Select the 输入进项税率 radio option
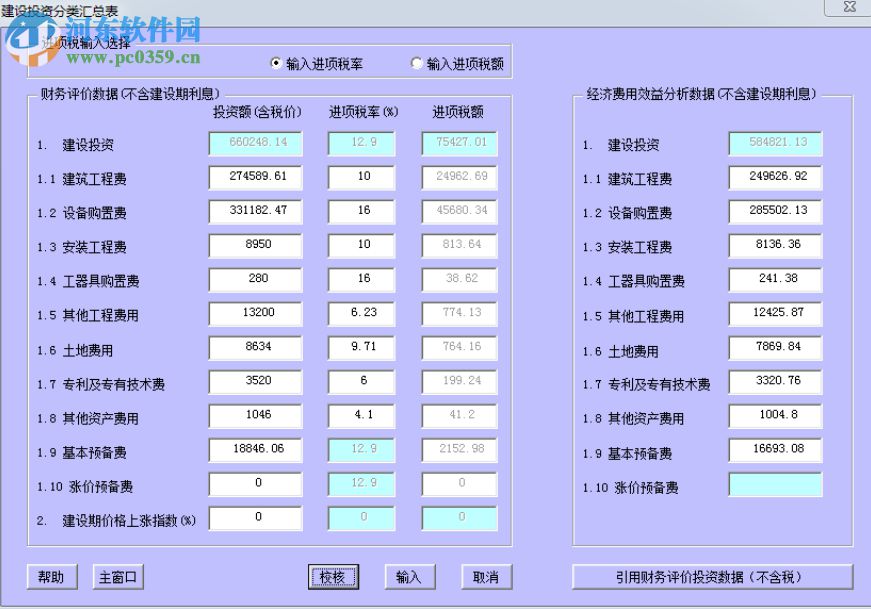Image resolution: width=871 pixels, height=609 pixels. click(x=273, y=63)
